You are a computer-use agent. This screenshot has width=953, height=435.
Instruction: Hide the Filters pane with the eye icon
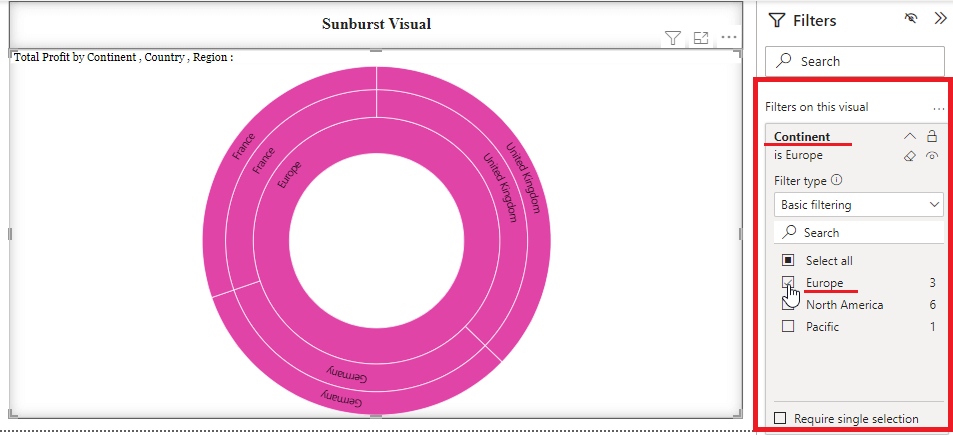[x=910, y=19]
